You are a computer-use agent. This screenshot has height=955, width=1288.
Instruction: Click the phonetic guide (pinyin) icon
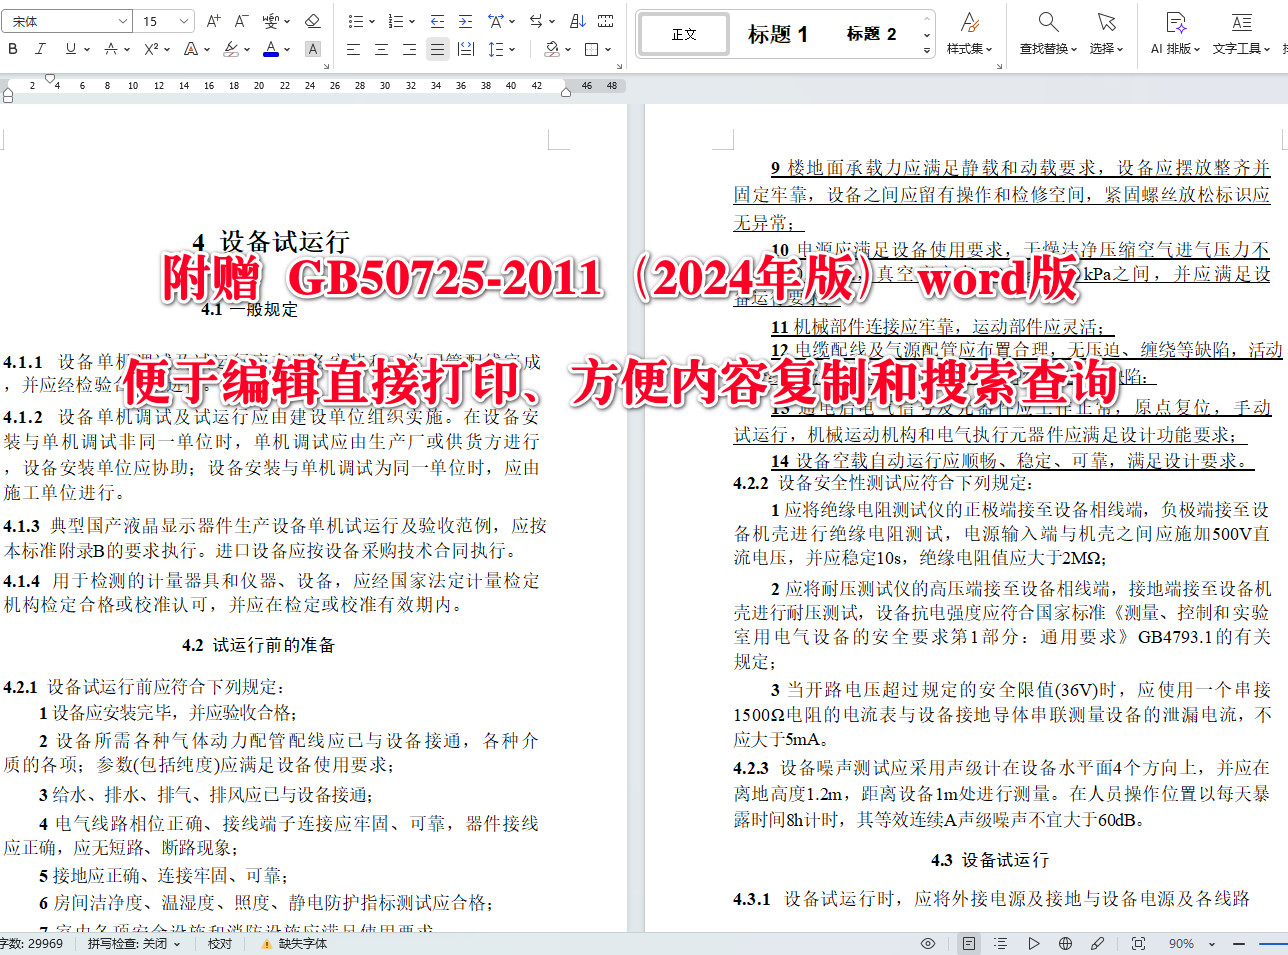pos(271,21)
